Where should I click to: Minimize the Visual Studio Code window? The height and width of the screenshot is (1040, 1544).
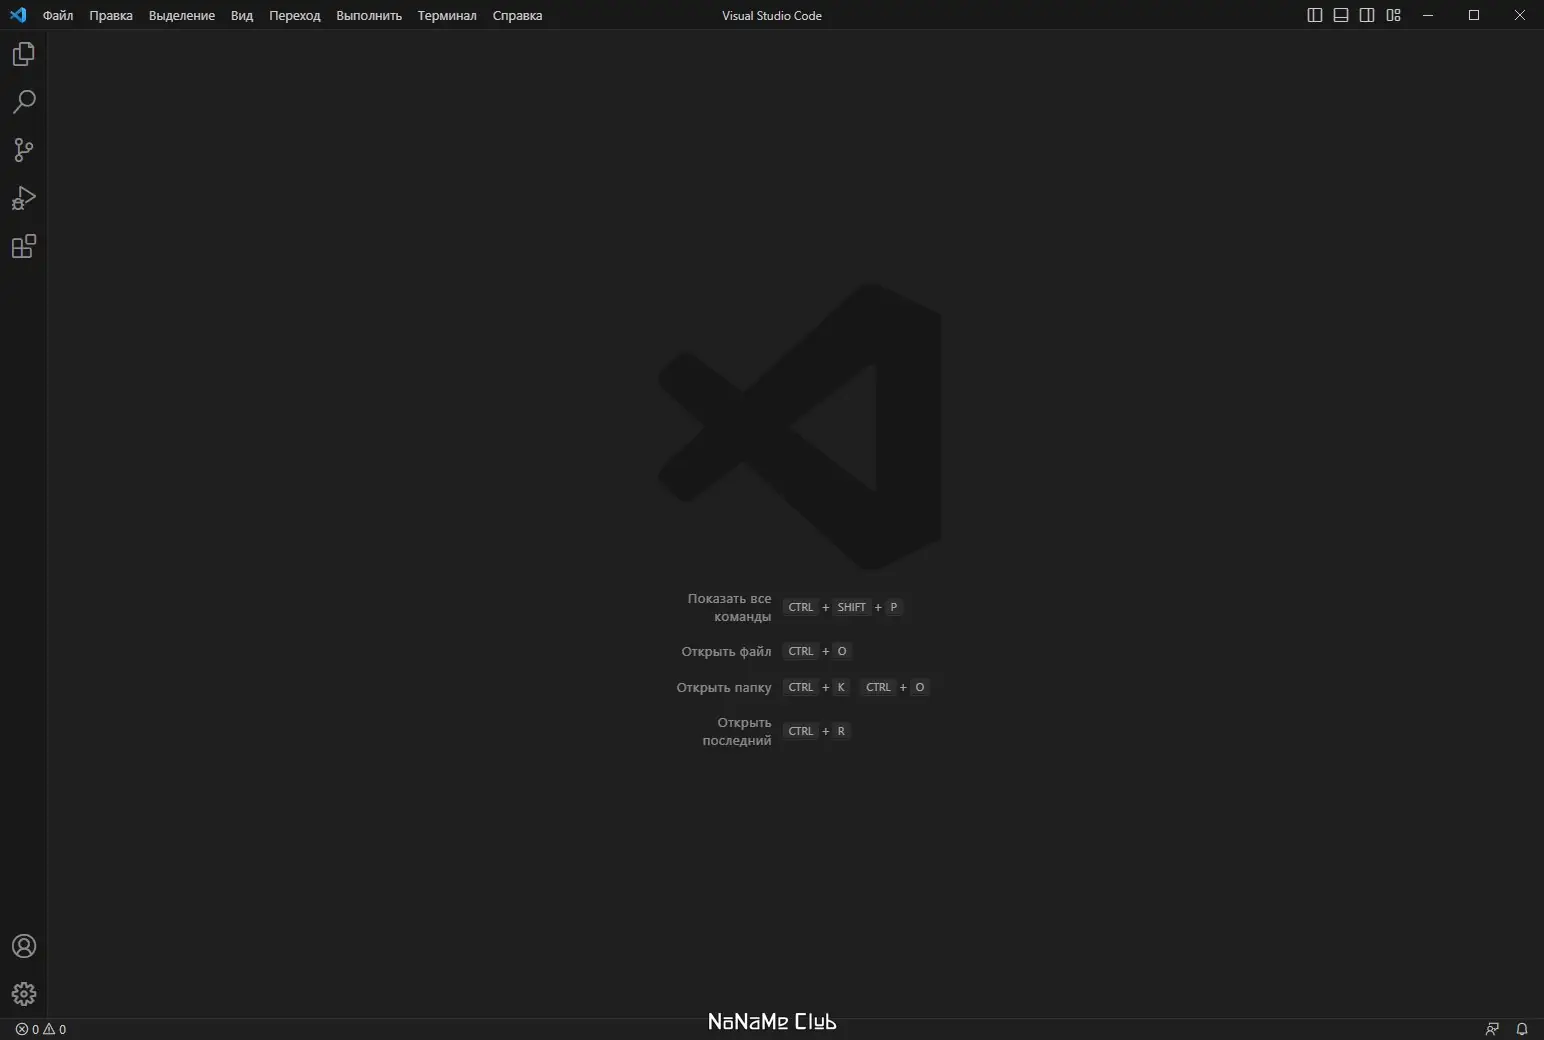pos(1428,15)
